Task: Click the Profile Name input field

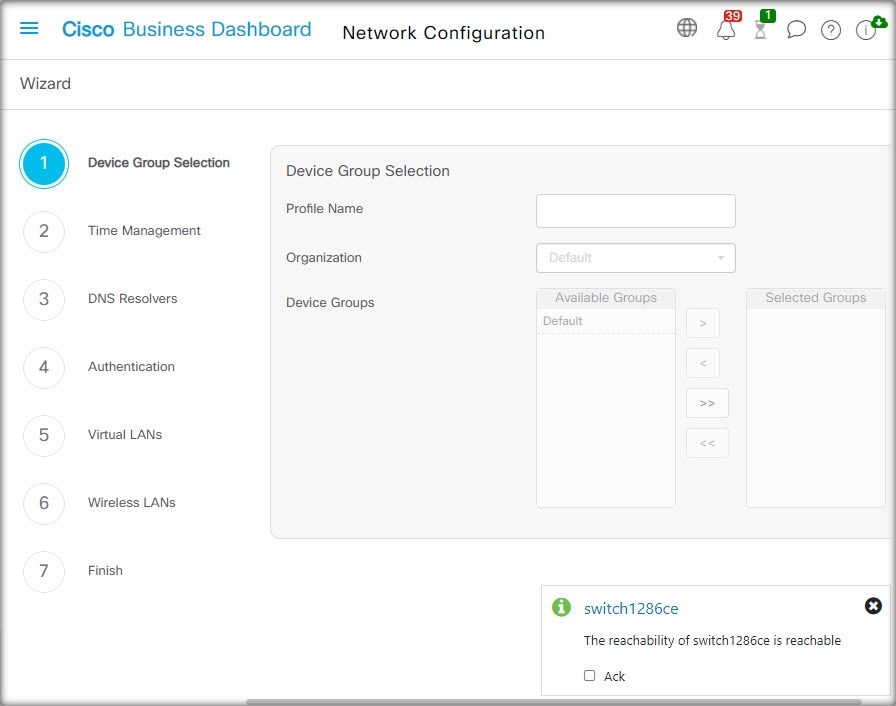Action: [x=635, y=211]
